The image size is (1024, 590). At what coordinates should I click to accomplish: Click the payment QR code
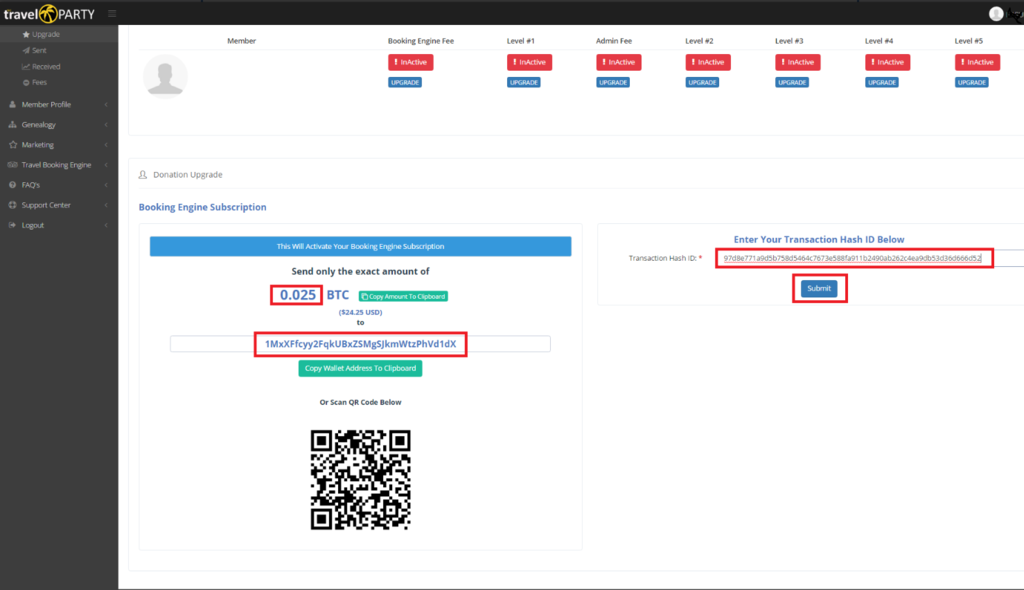click(x=360, y=480)
